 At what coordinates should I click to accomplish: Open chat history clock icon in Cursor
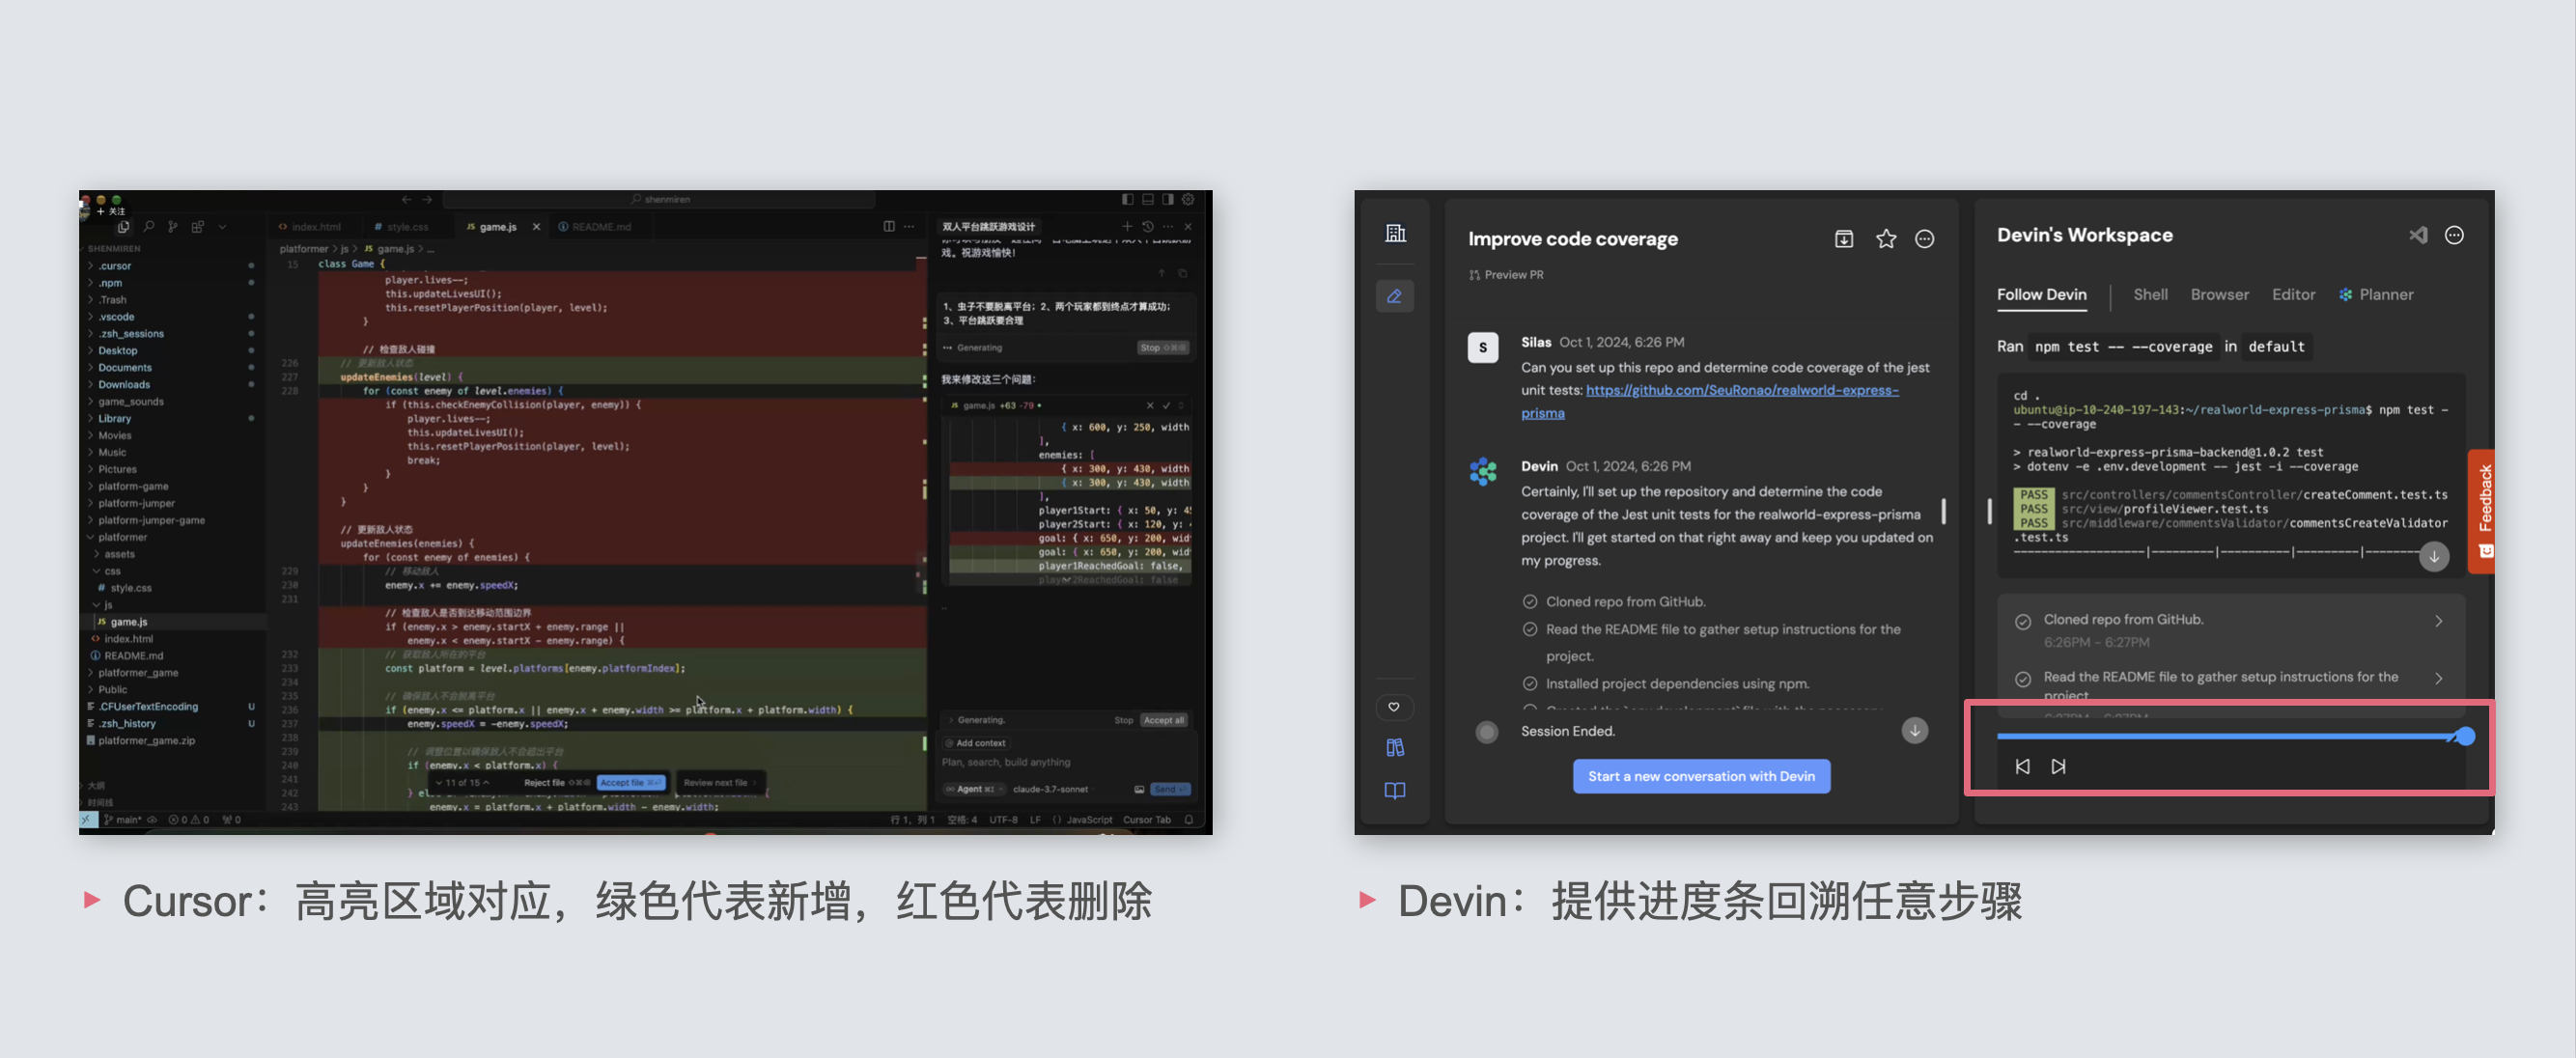(1148, 226)
